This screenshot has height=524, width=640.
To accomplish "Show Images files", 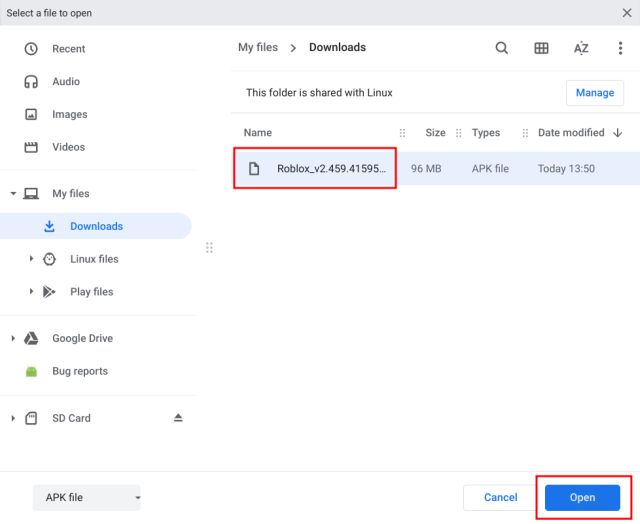I will click(70, 114).
